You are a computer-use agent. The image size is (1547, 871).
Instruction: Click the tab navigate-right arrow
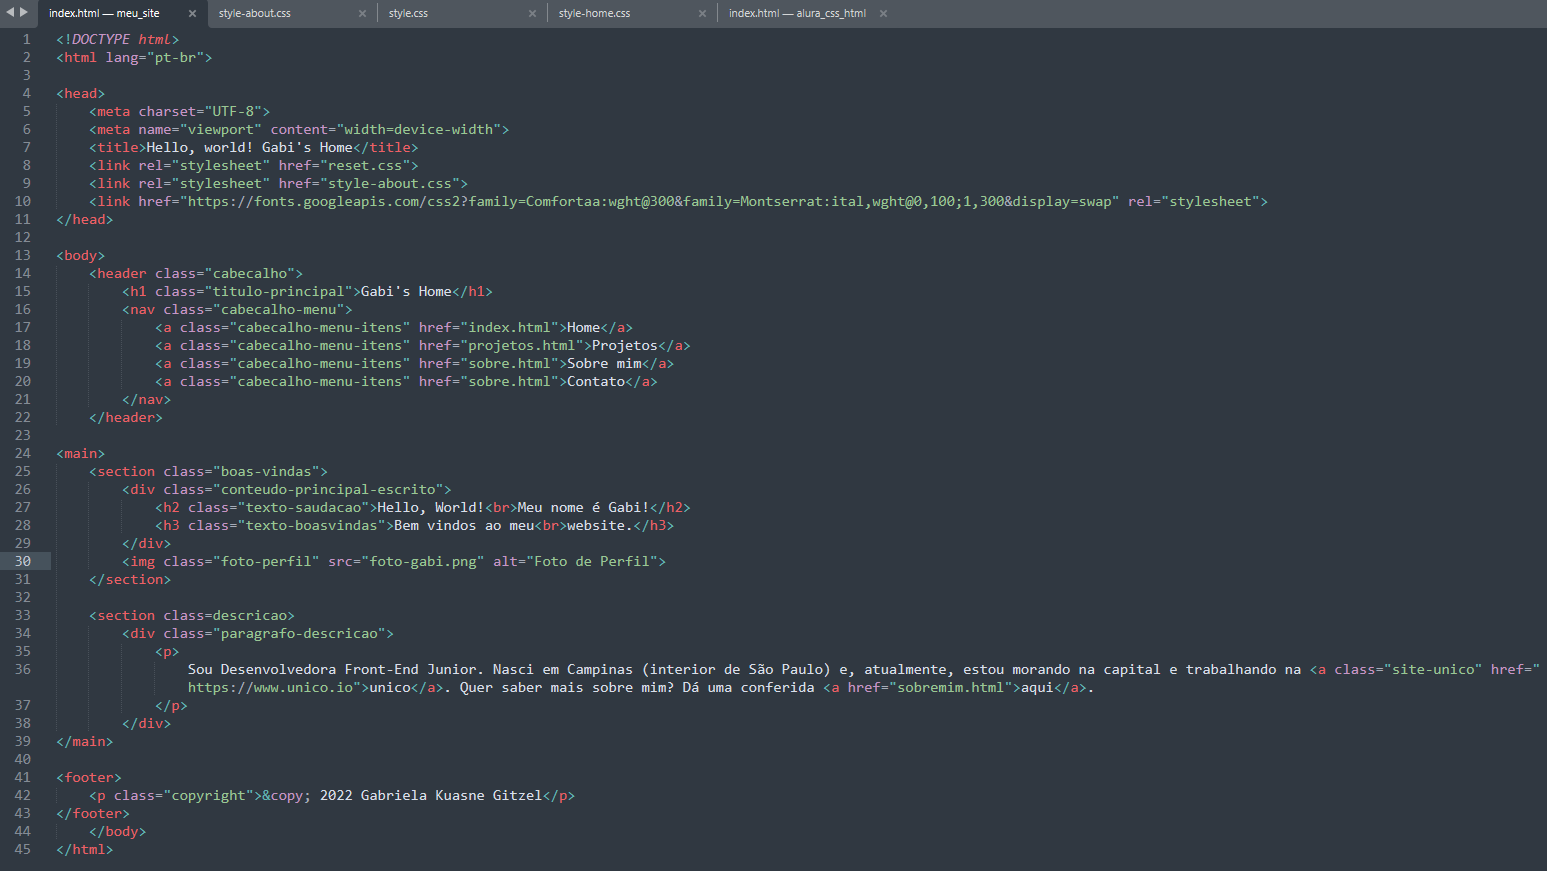click(x=24, y=13)
